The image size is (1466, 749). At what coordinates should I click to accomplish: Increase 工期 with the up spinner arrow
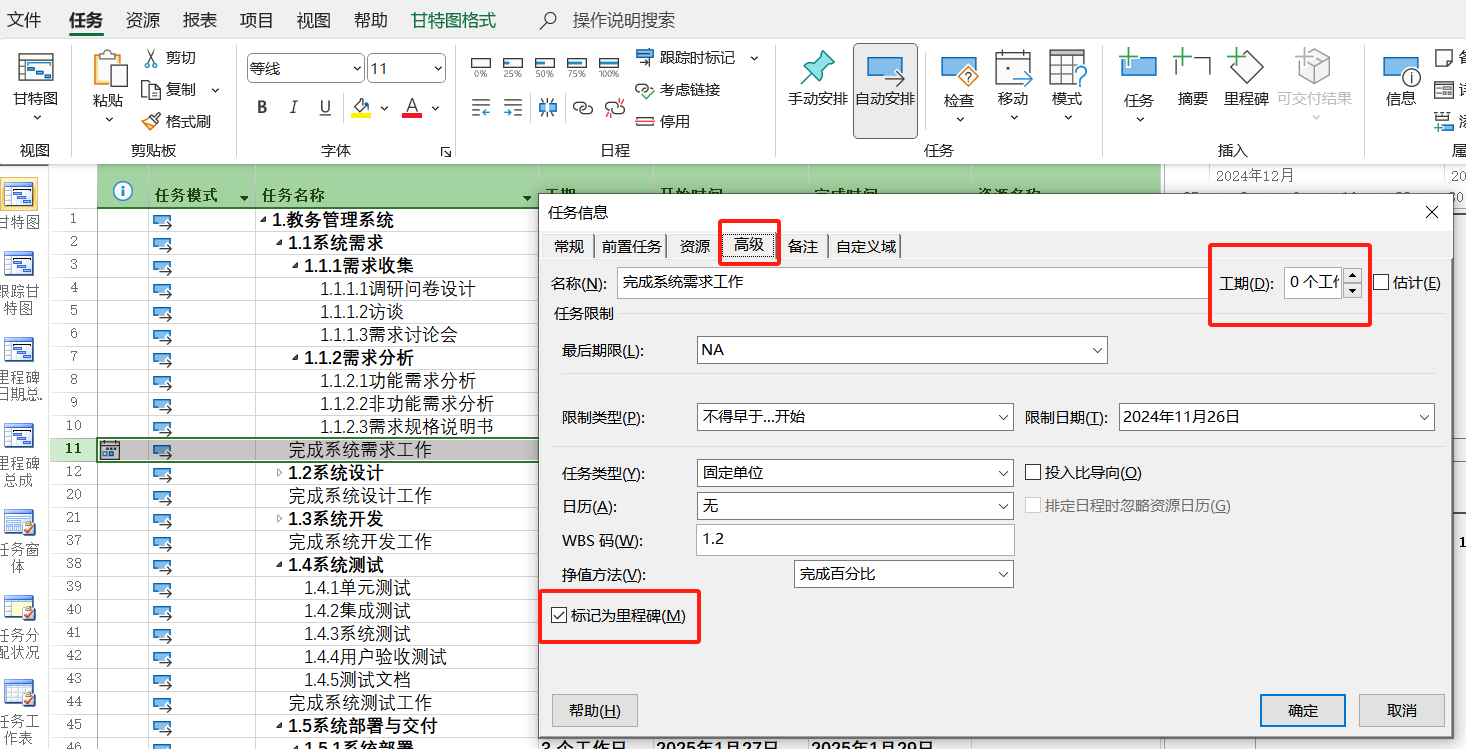point(1352,275)
